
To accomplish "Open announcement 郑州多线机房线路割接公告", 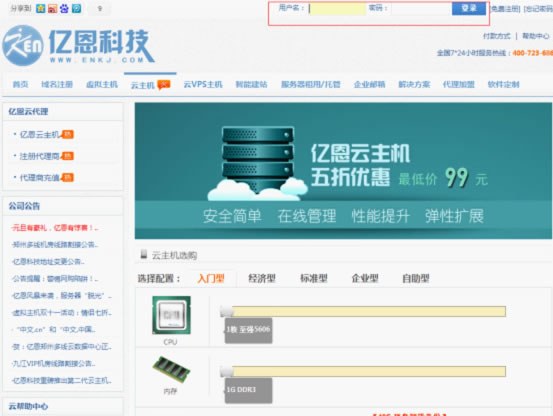I will 55,244.
